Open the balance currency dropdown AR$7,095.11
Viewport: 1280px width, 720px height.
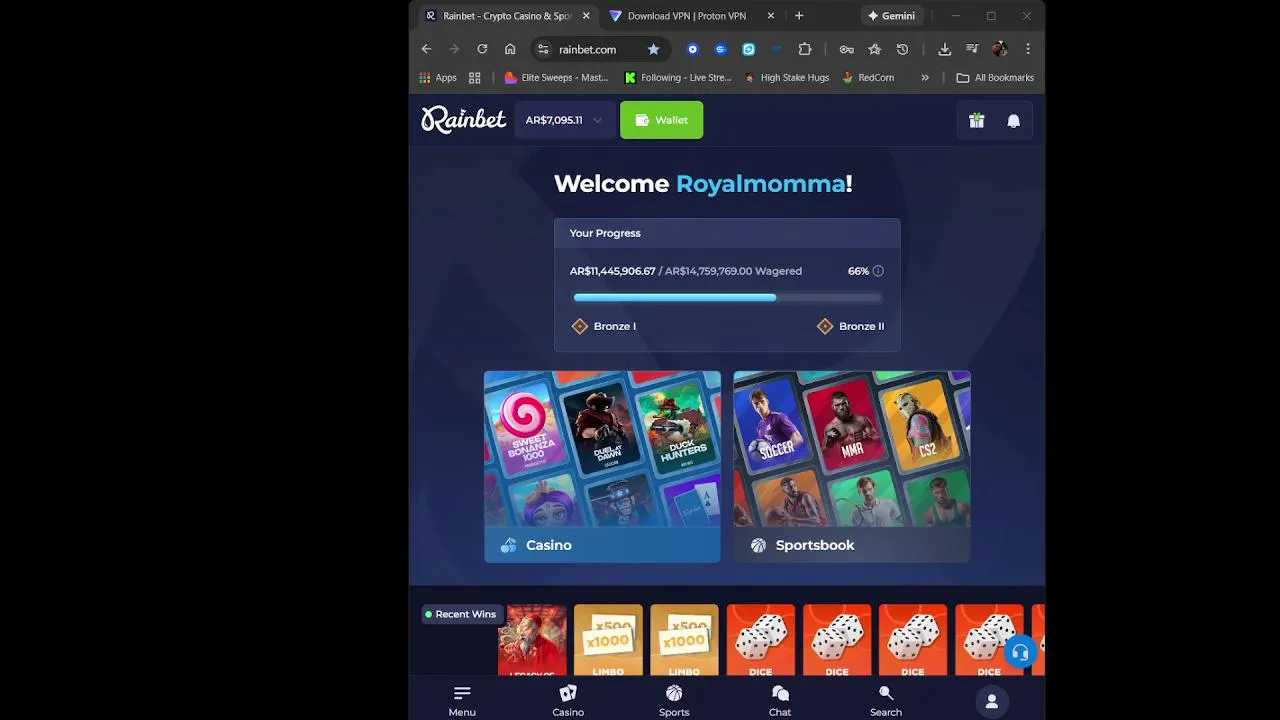point(564,120)
